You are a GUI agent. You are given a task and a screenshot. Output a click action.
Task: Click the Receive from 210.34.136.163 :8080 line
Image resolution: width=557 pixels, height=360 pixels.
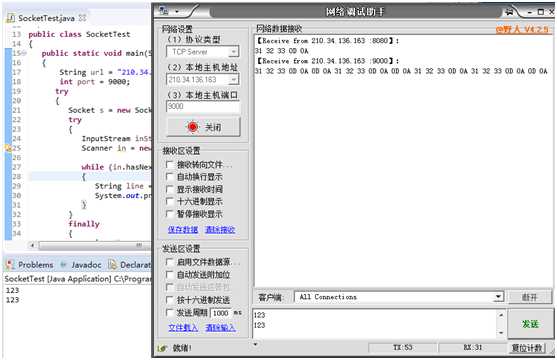328,41
